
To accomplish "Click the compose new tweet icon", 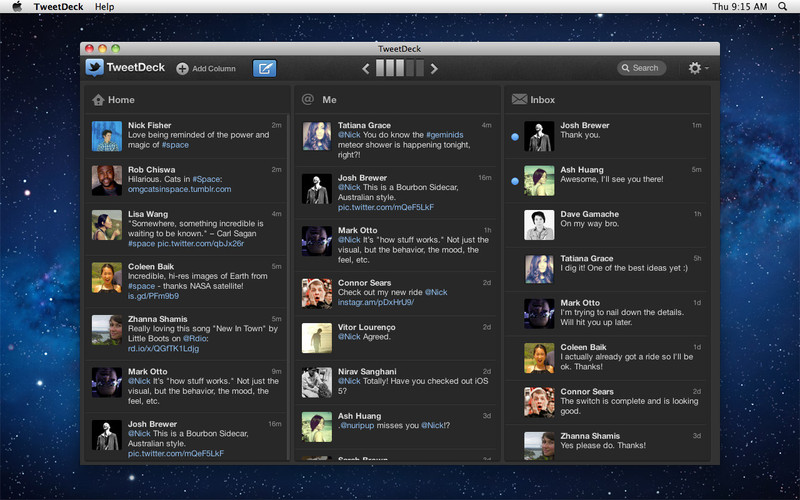I will (264, 68).
